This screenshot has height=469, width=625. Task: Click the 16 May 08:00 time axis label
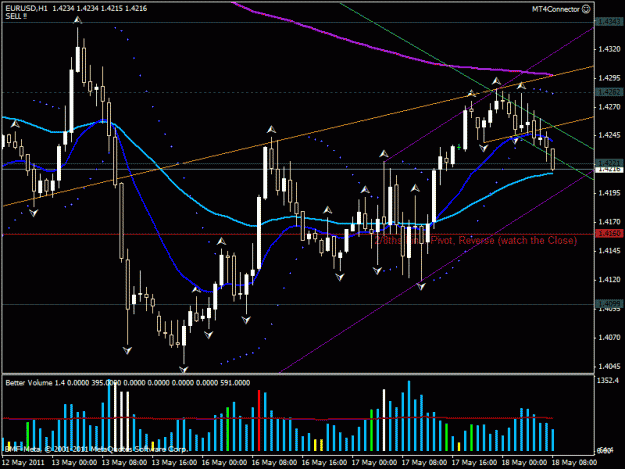pyautogui.click(x=274, y=462)
